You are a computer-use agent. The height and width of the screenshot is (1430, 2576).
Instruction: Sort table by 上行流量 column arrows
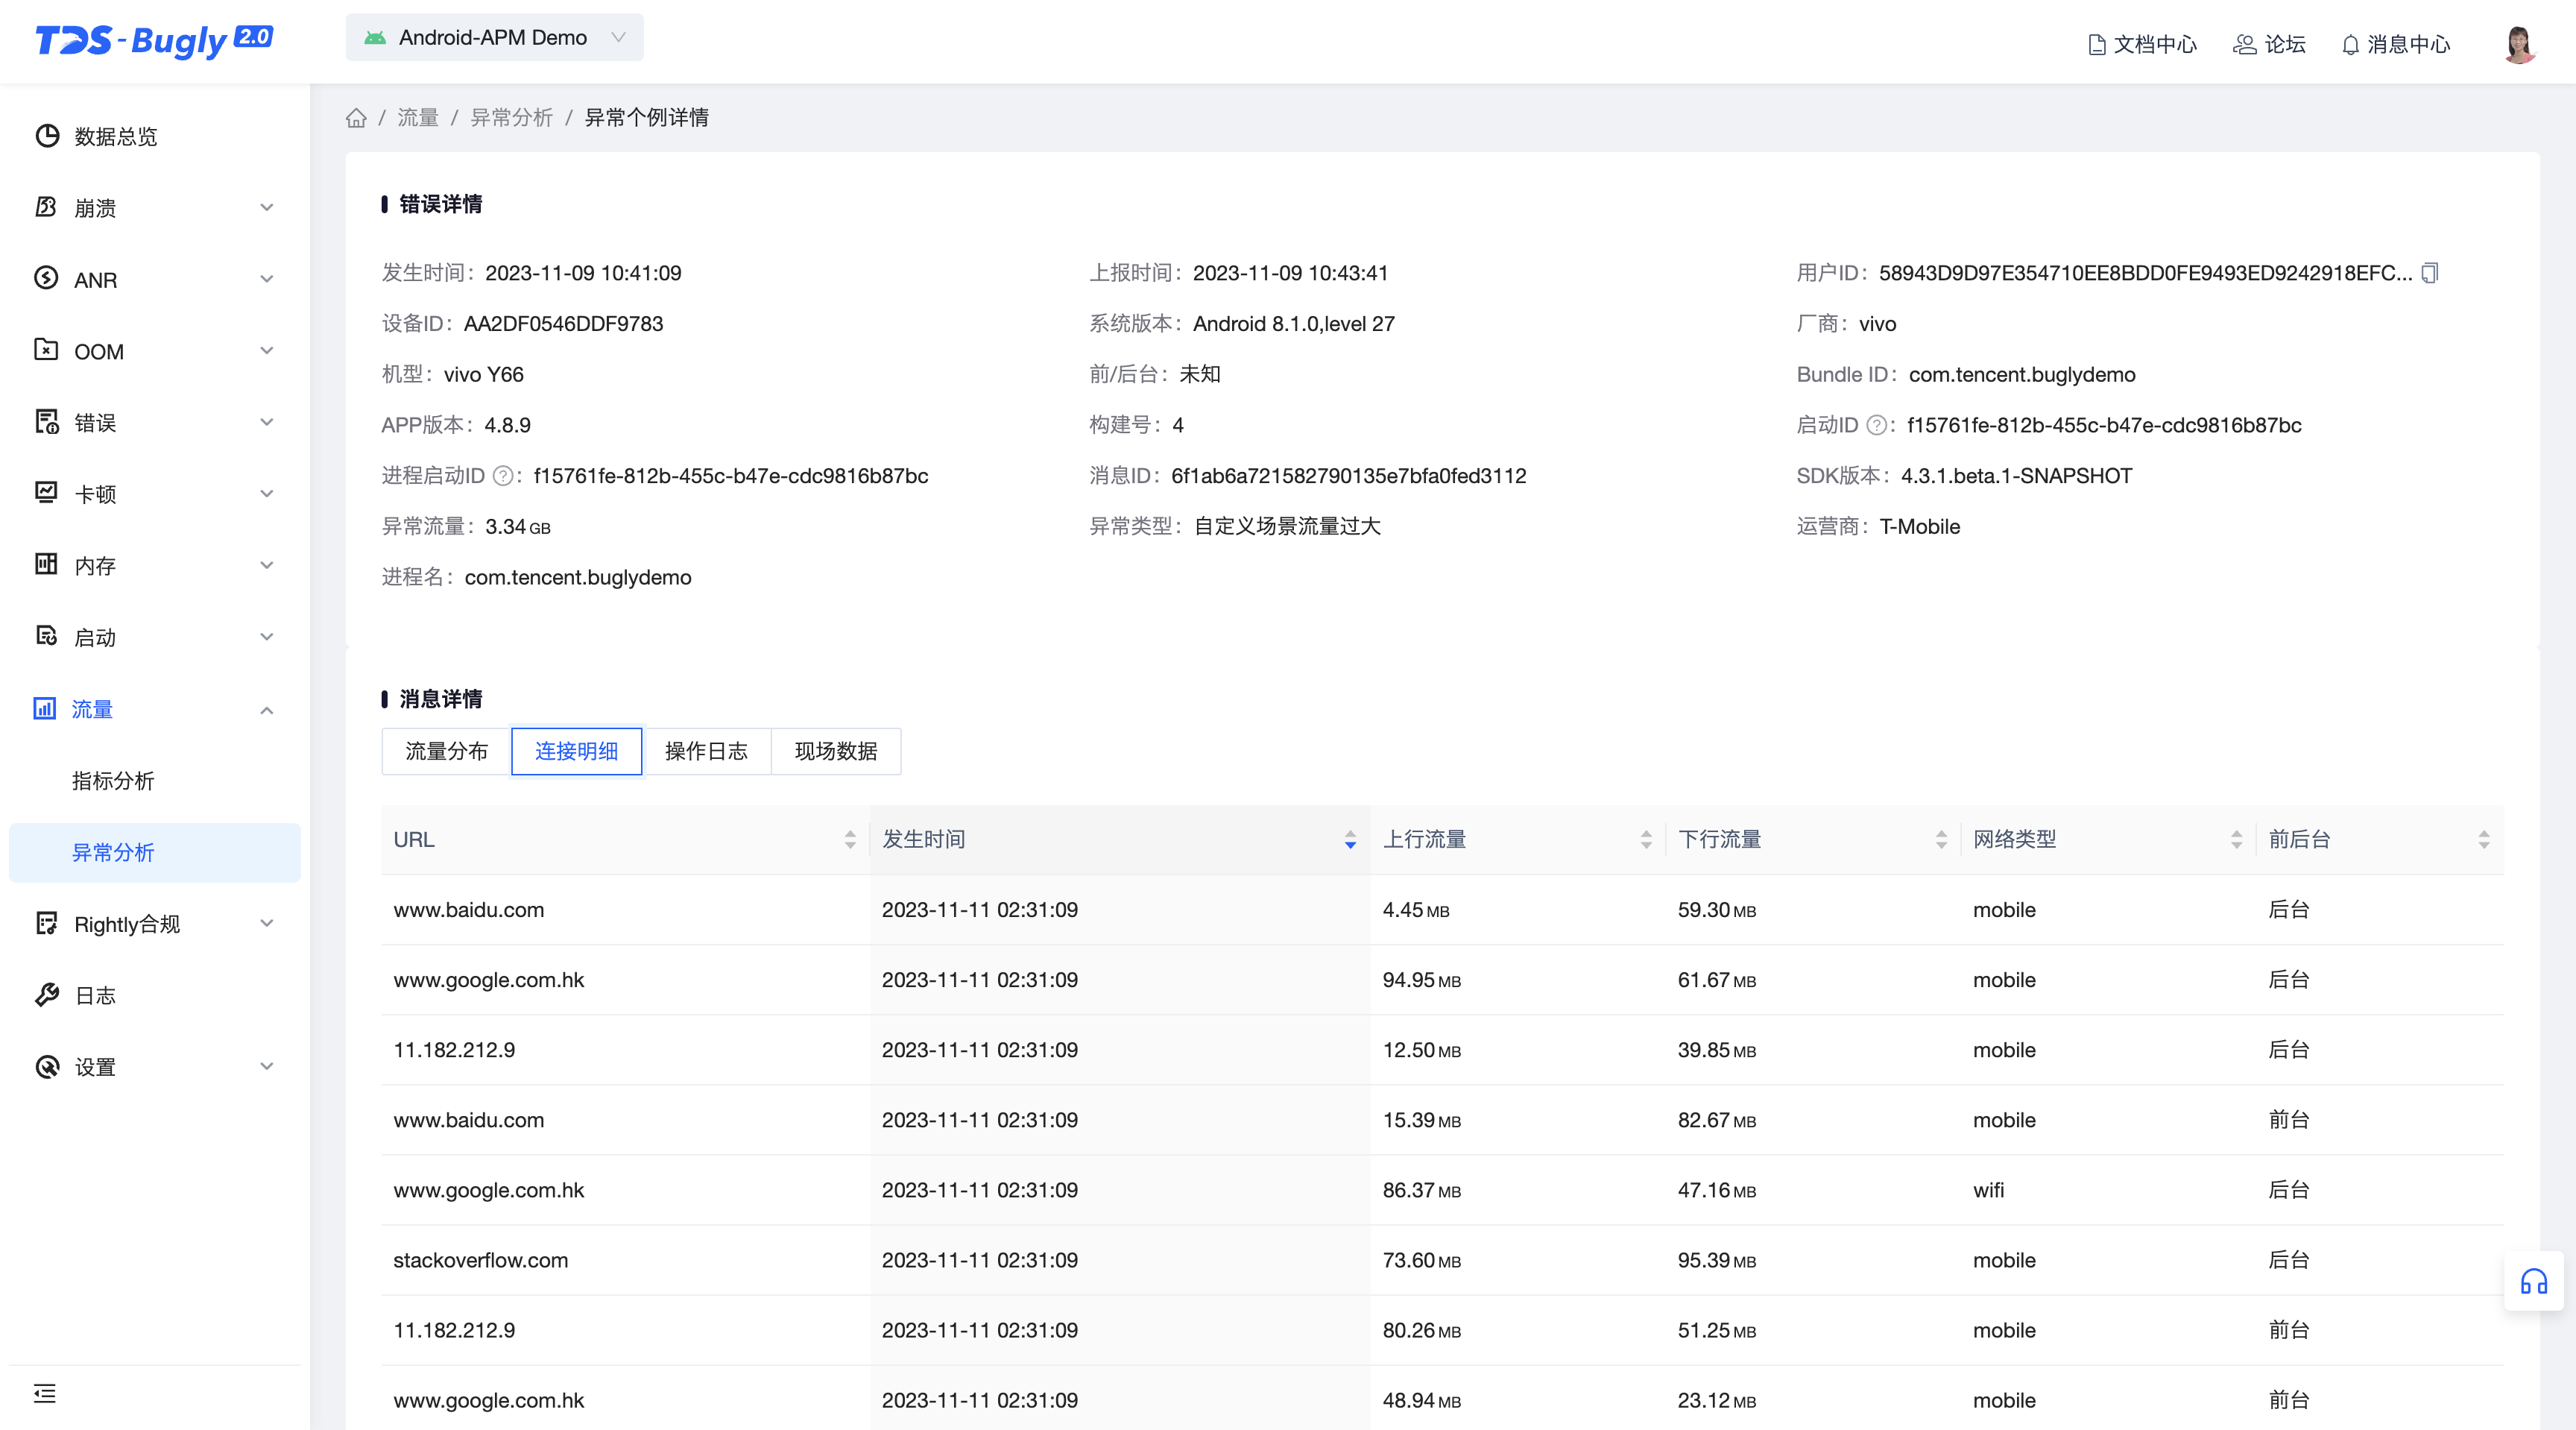1646,840
